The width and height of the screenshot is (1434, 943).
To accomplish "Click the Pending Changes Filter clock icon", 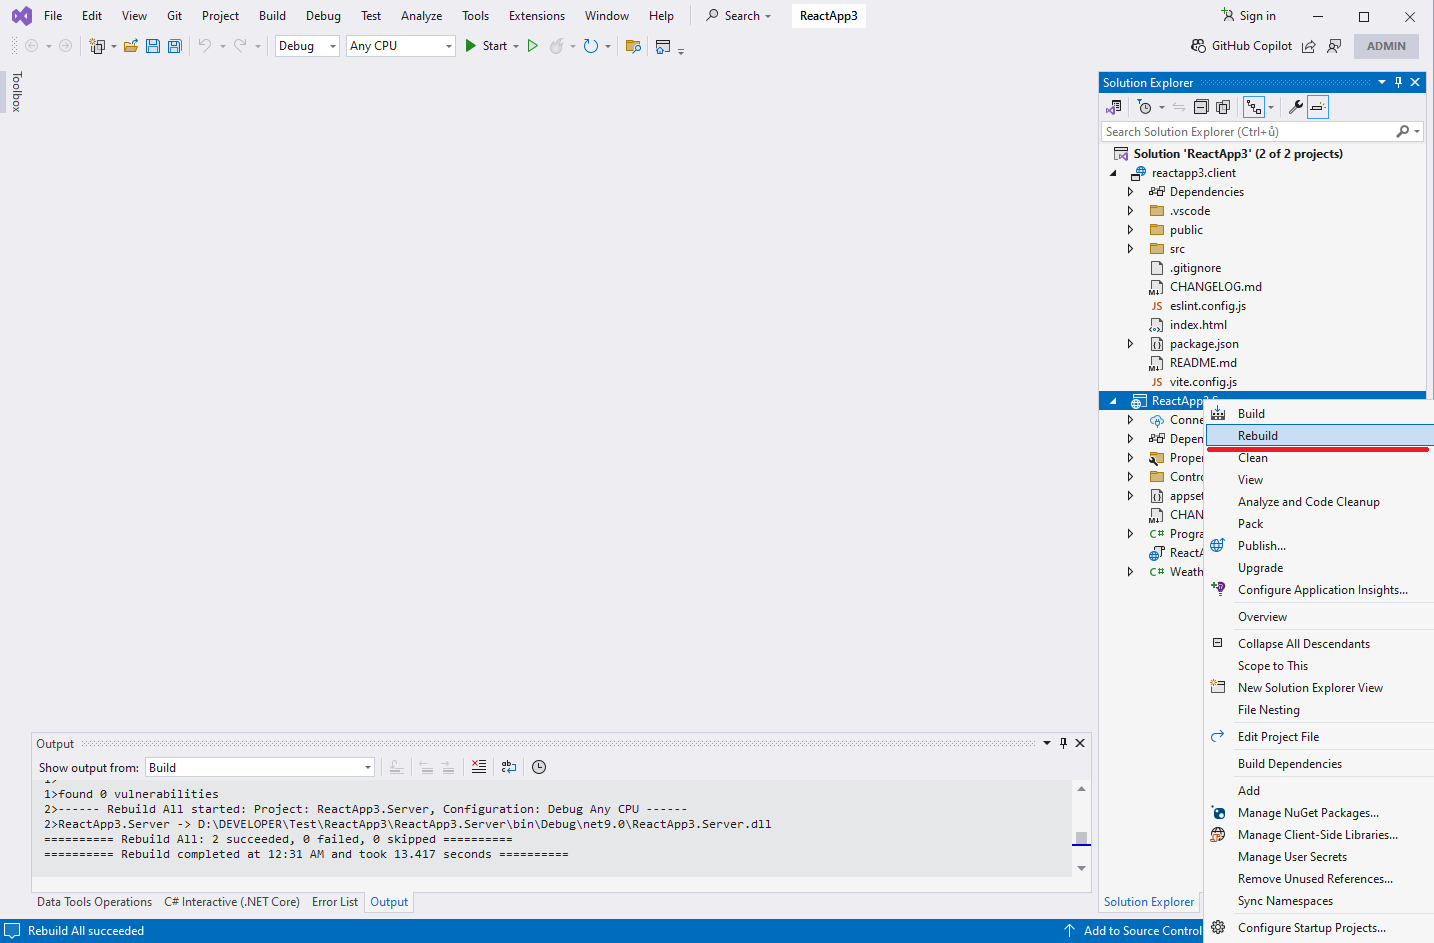I will (x=1145, y=107).
